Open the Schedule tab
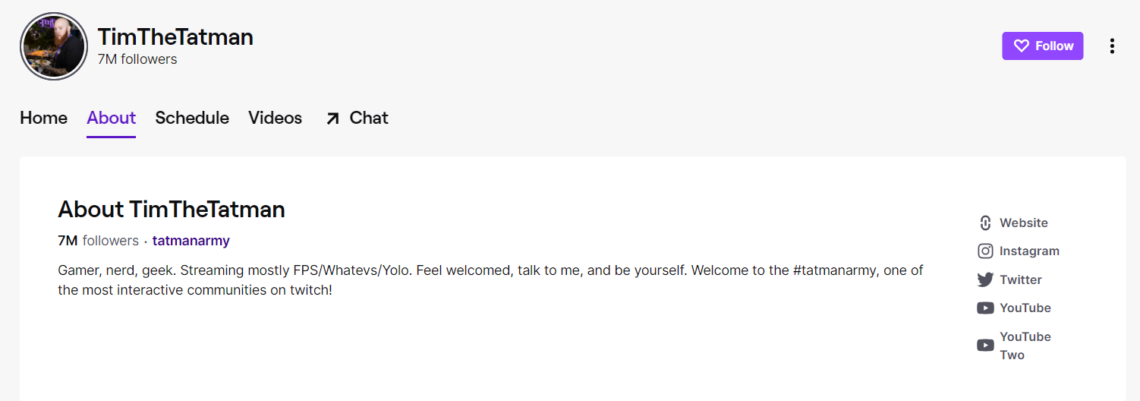1140x401 pixels. 192,118
